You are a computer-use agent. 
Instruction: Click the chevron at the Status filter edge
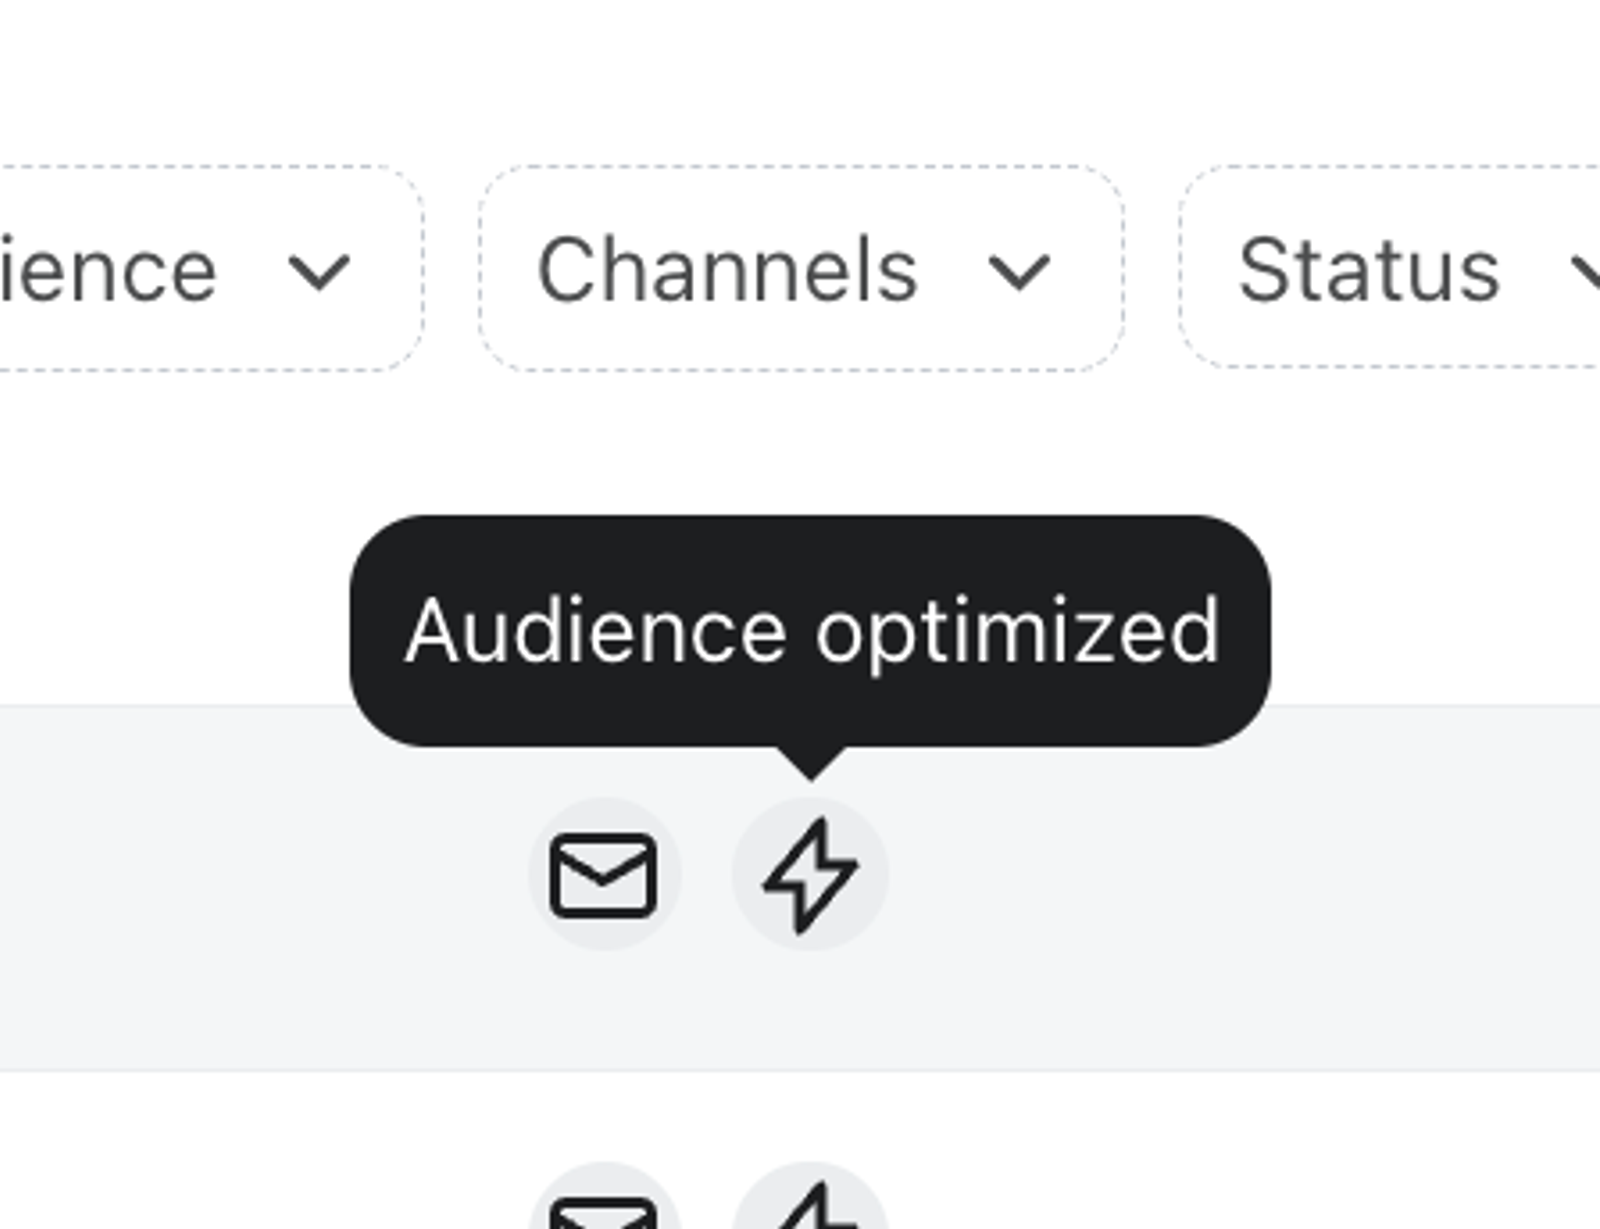pos(1585,272)
